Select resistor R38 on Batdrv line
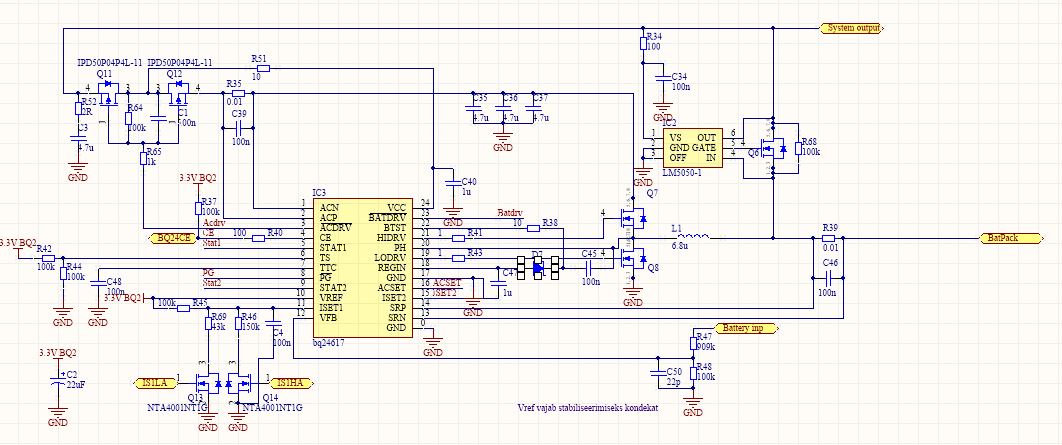Viewport: 1062px width, 445px height. coord(534,228)
